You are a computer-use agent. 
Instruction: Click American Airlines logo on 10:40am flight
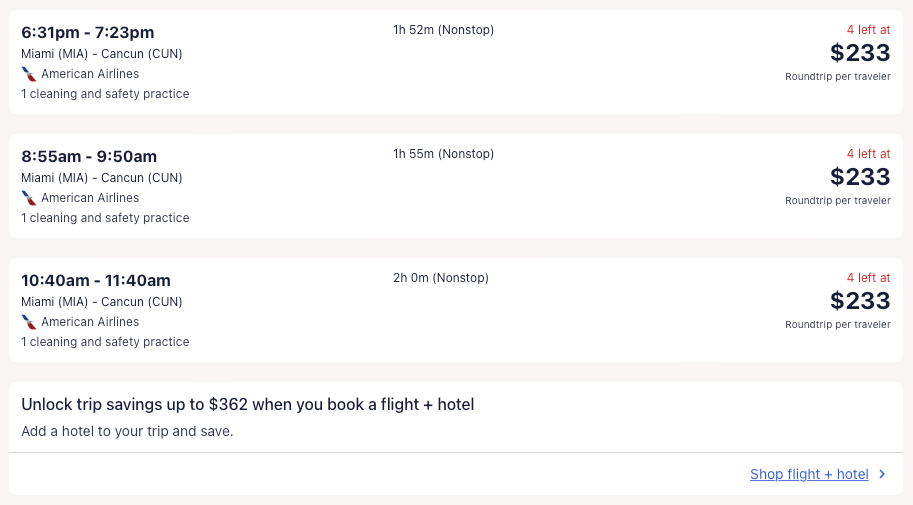click(x=29, y=322)
